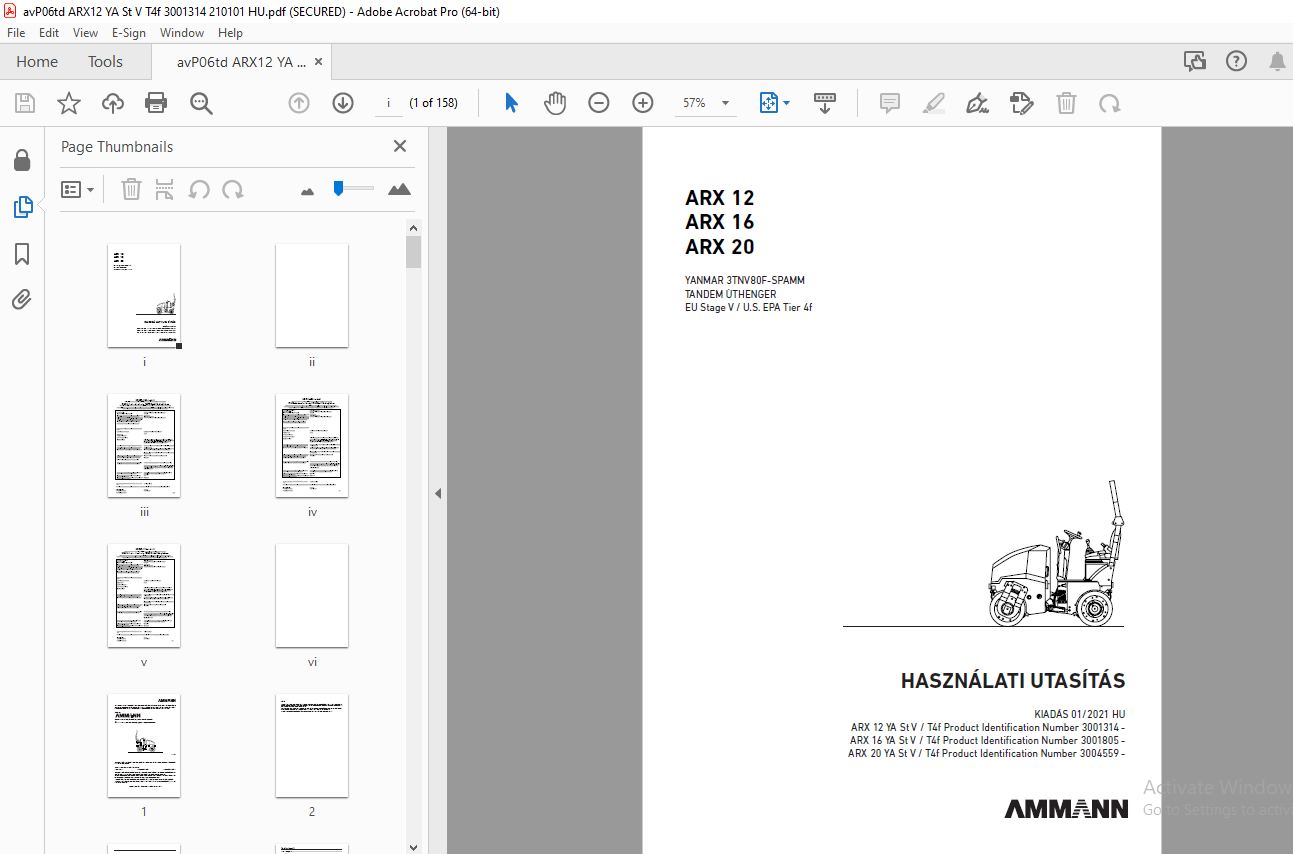Viewport: 1293px width, 854px height.
Task: Click the Save file icon
Action: [x=25, y=103]
